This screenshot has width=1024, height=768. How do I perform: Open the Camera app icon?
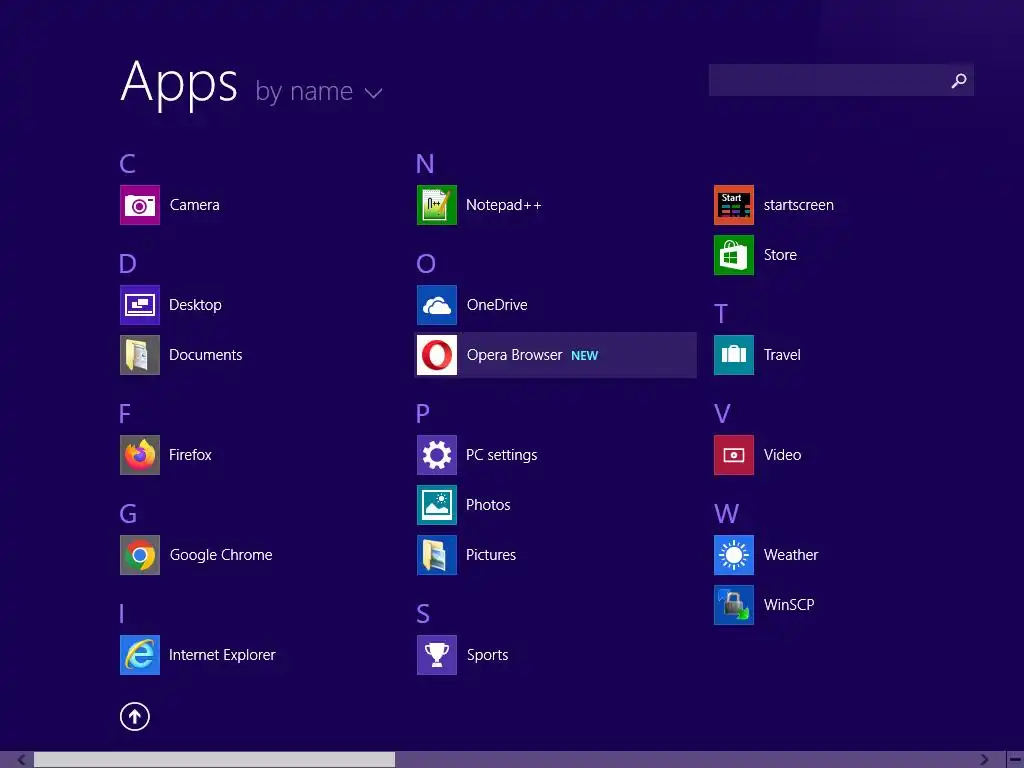140,205
